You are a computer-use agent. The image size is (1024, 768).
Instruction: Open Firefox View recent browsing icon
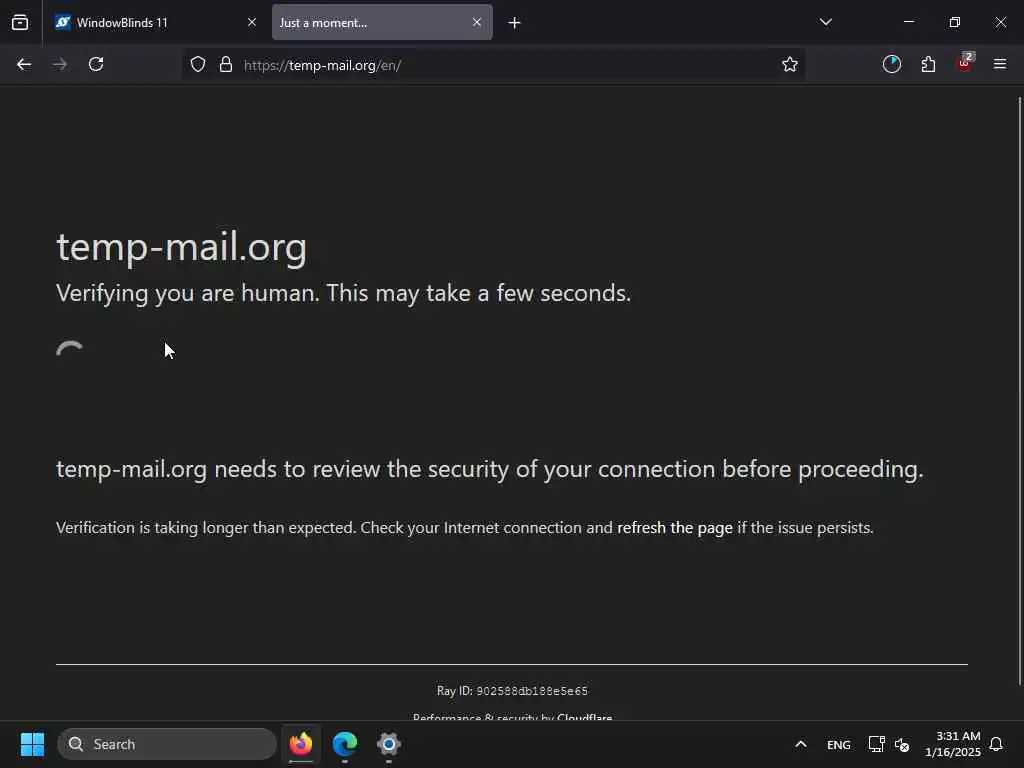[x=20, y=23]
